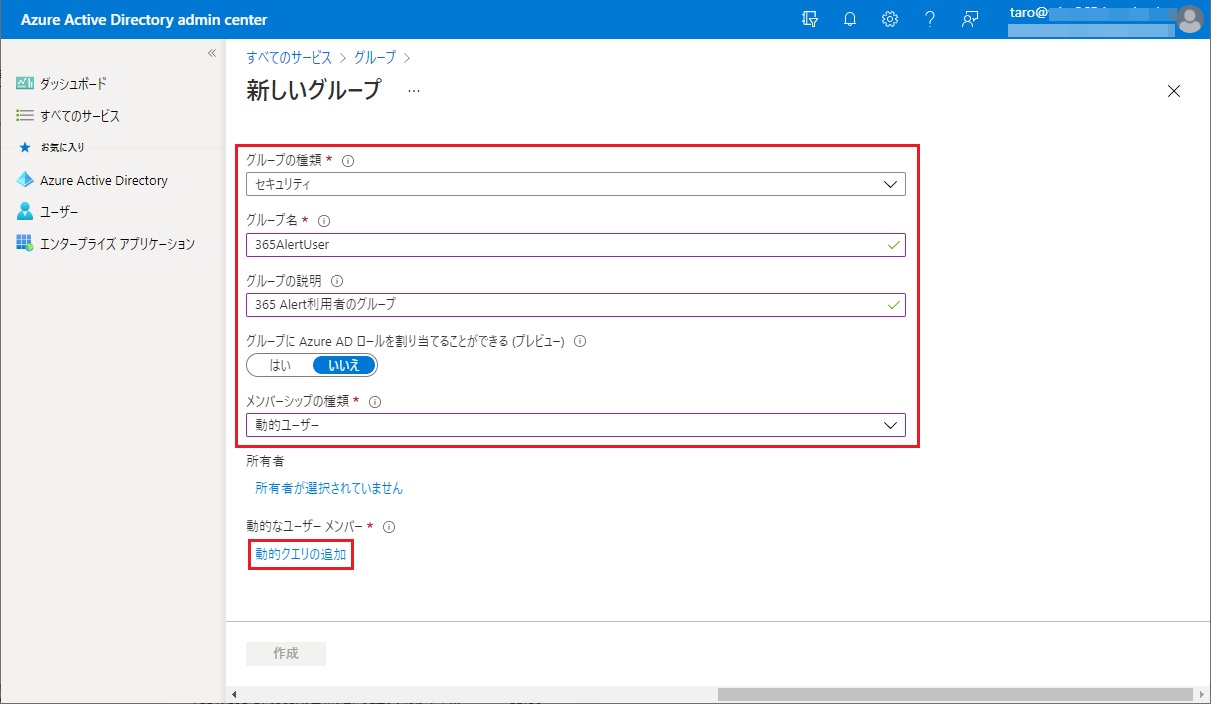Click info icon beside メンバーシップの種類
This screenshot has width=1211, height=705.
pos(376,402)
